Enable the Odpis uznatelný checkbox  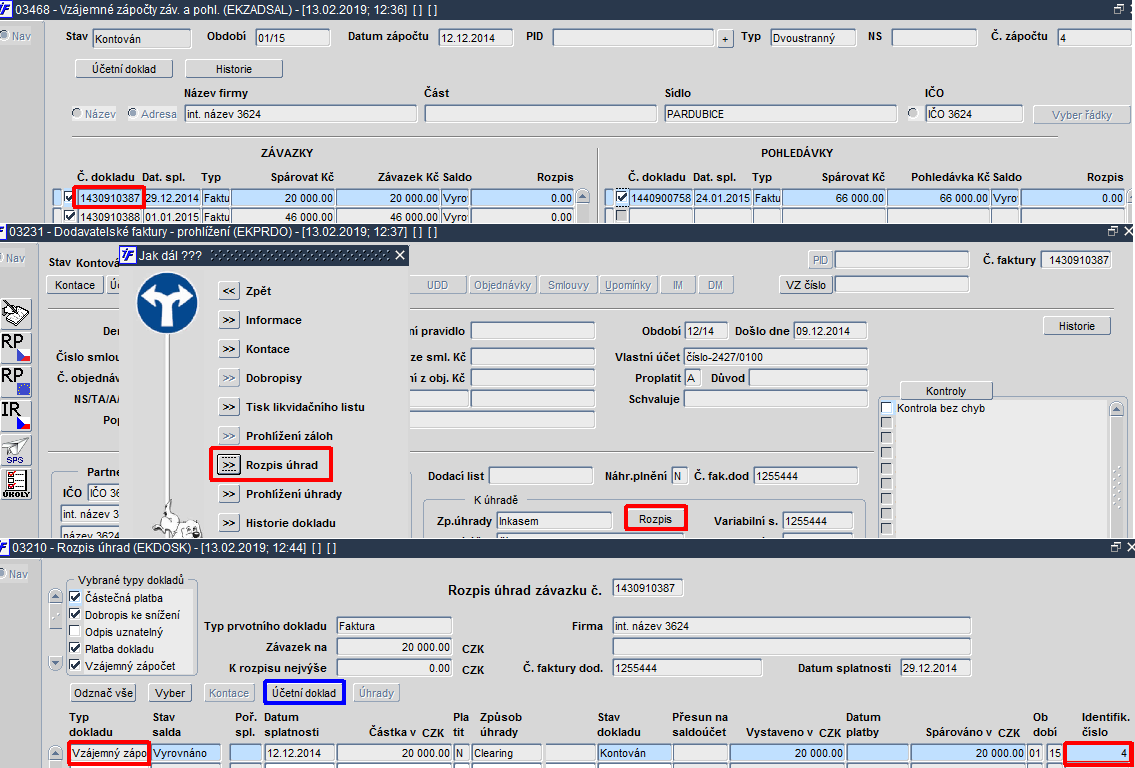75,631
